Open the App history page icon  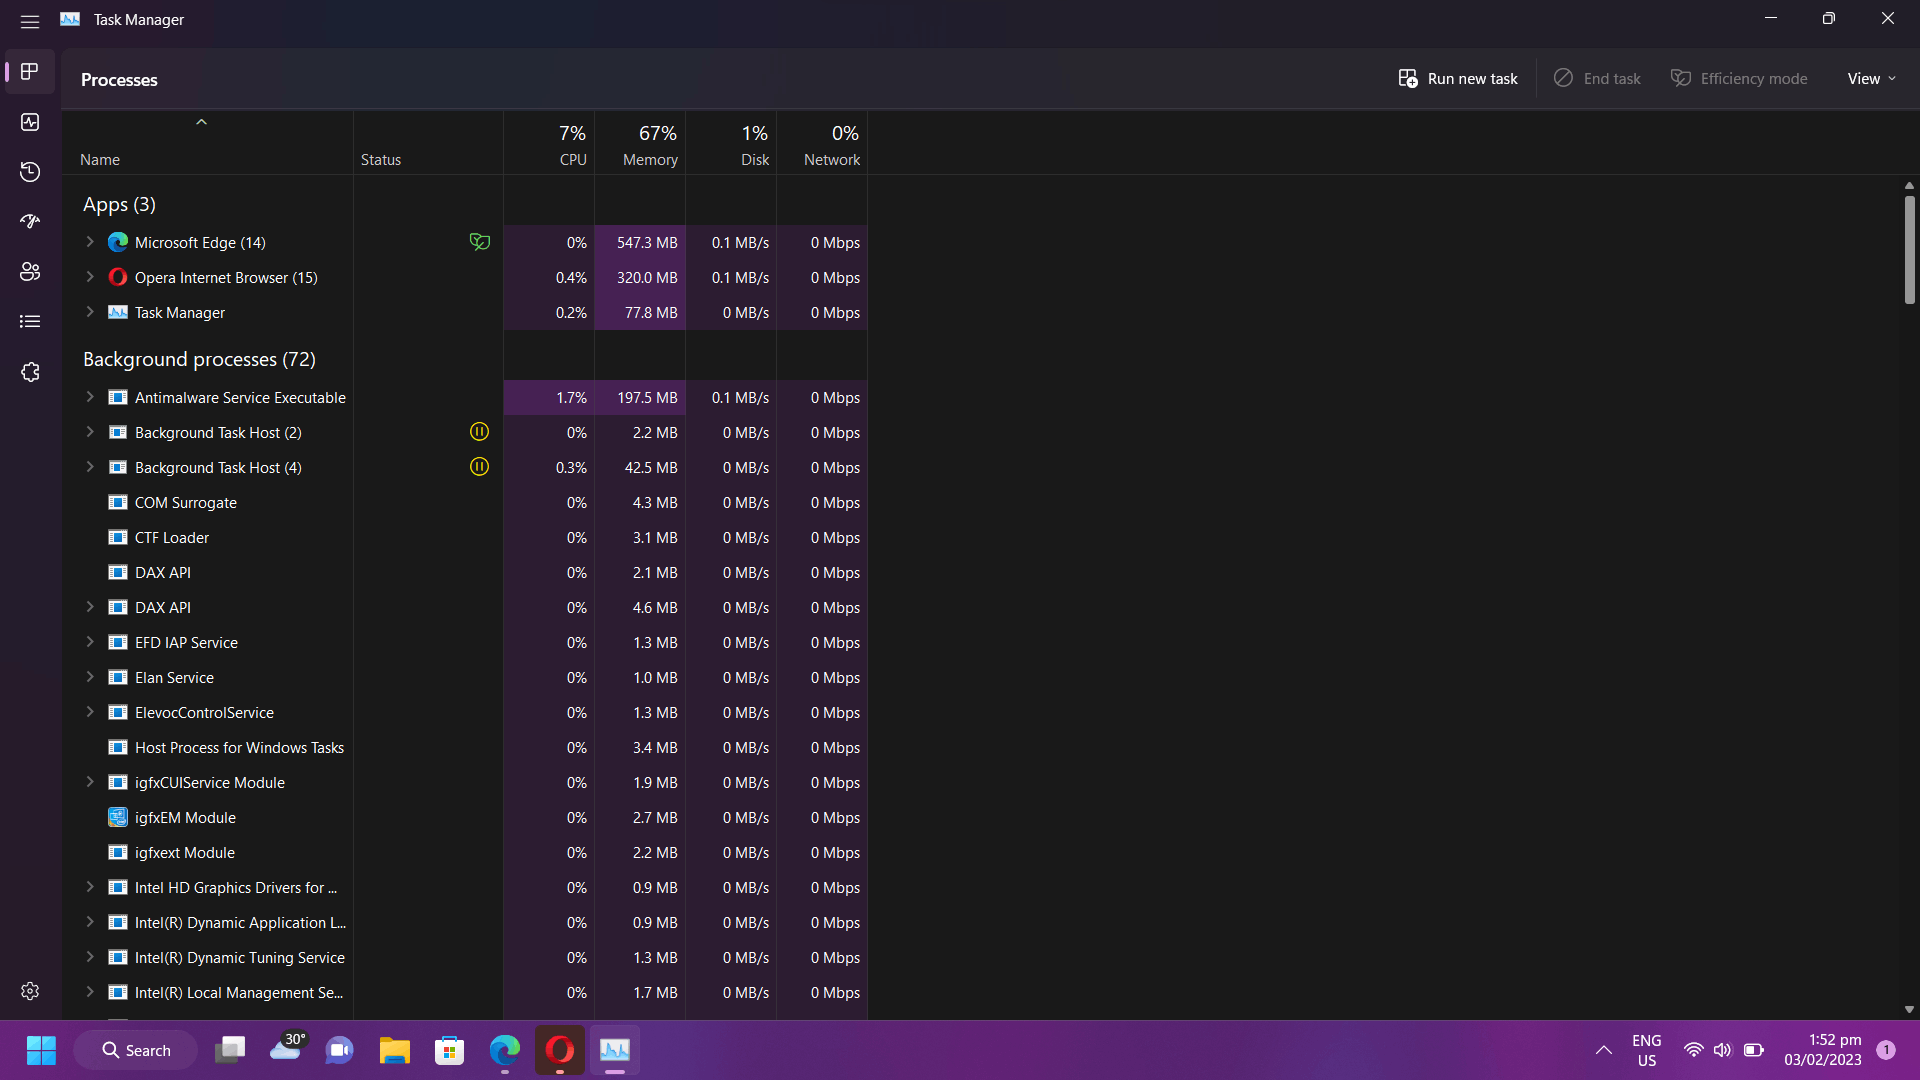(30, 172)
